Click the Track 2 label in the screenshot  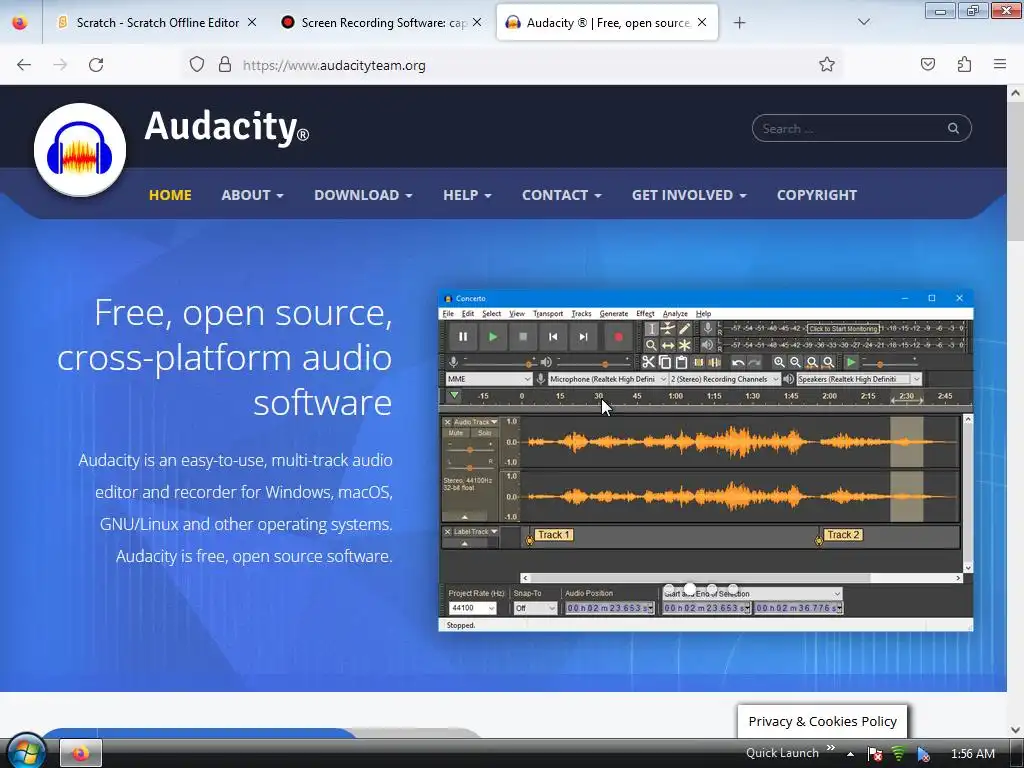click(843, 535)
